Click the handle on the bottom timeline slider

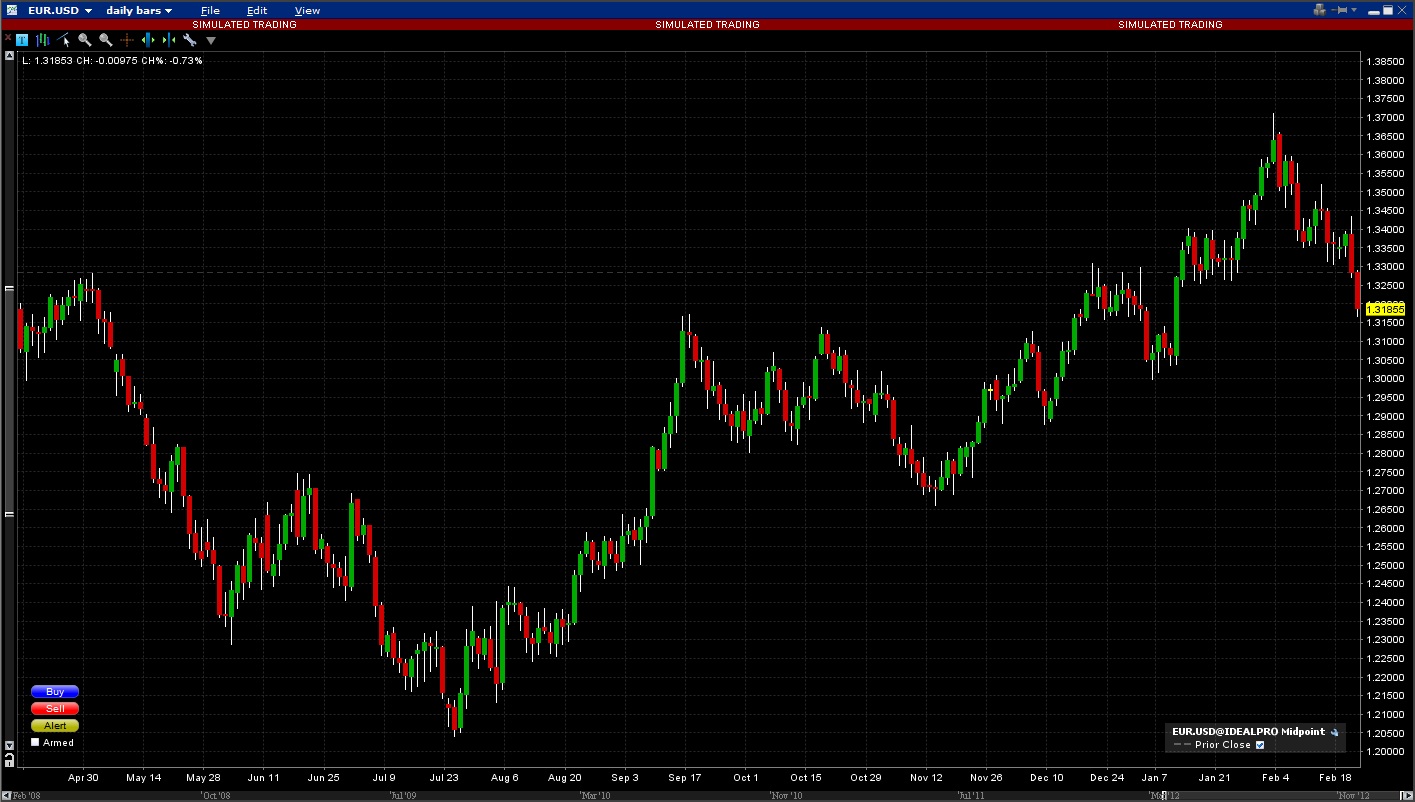tap(1163, 796)
